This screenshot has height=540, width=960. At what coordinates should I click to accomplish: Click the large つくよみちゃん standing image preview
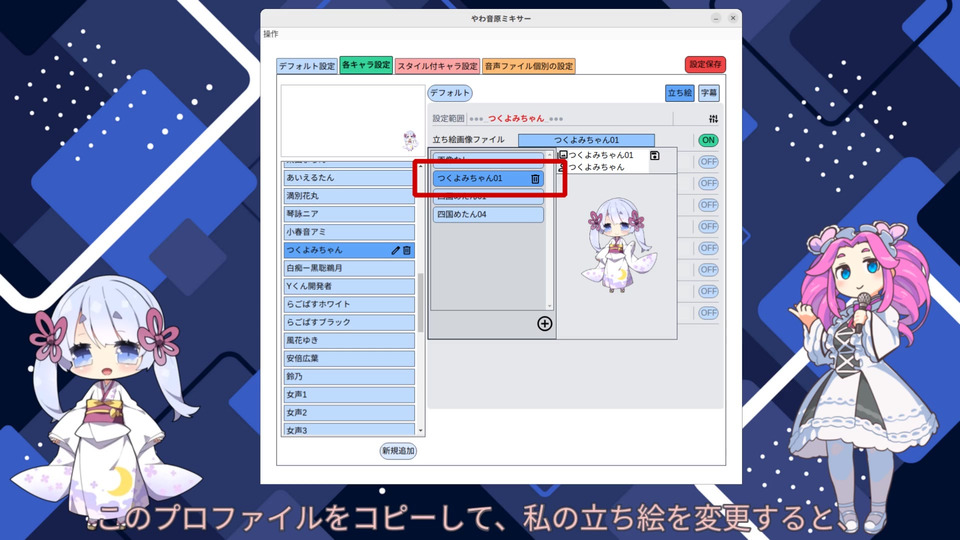coord(618,245)
